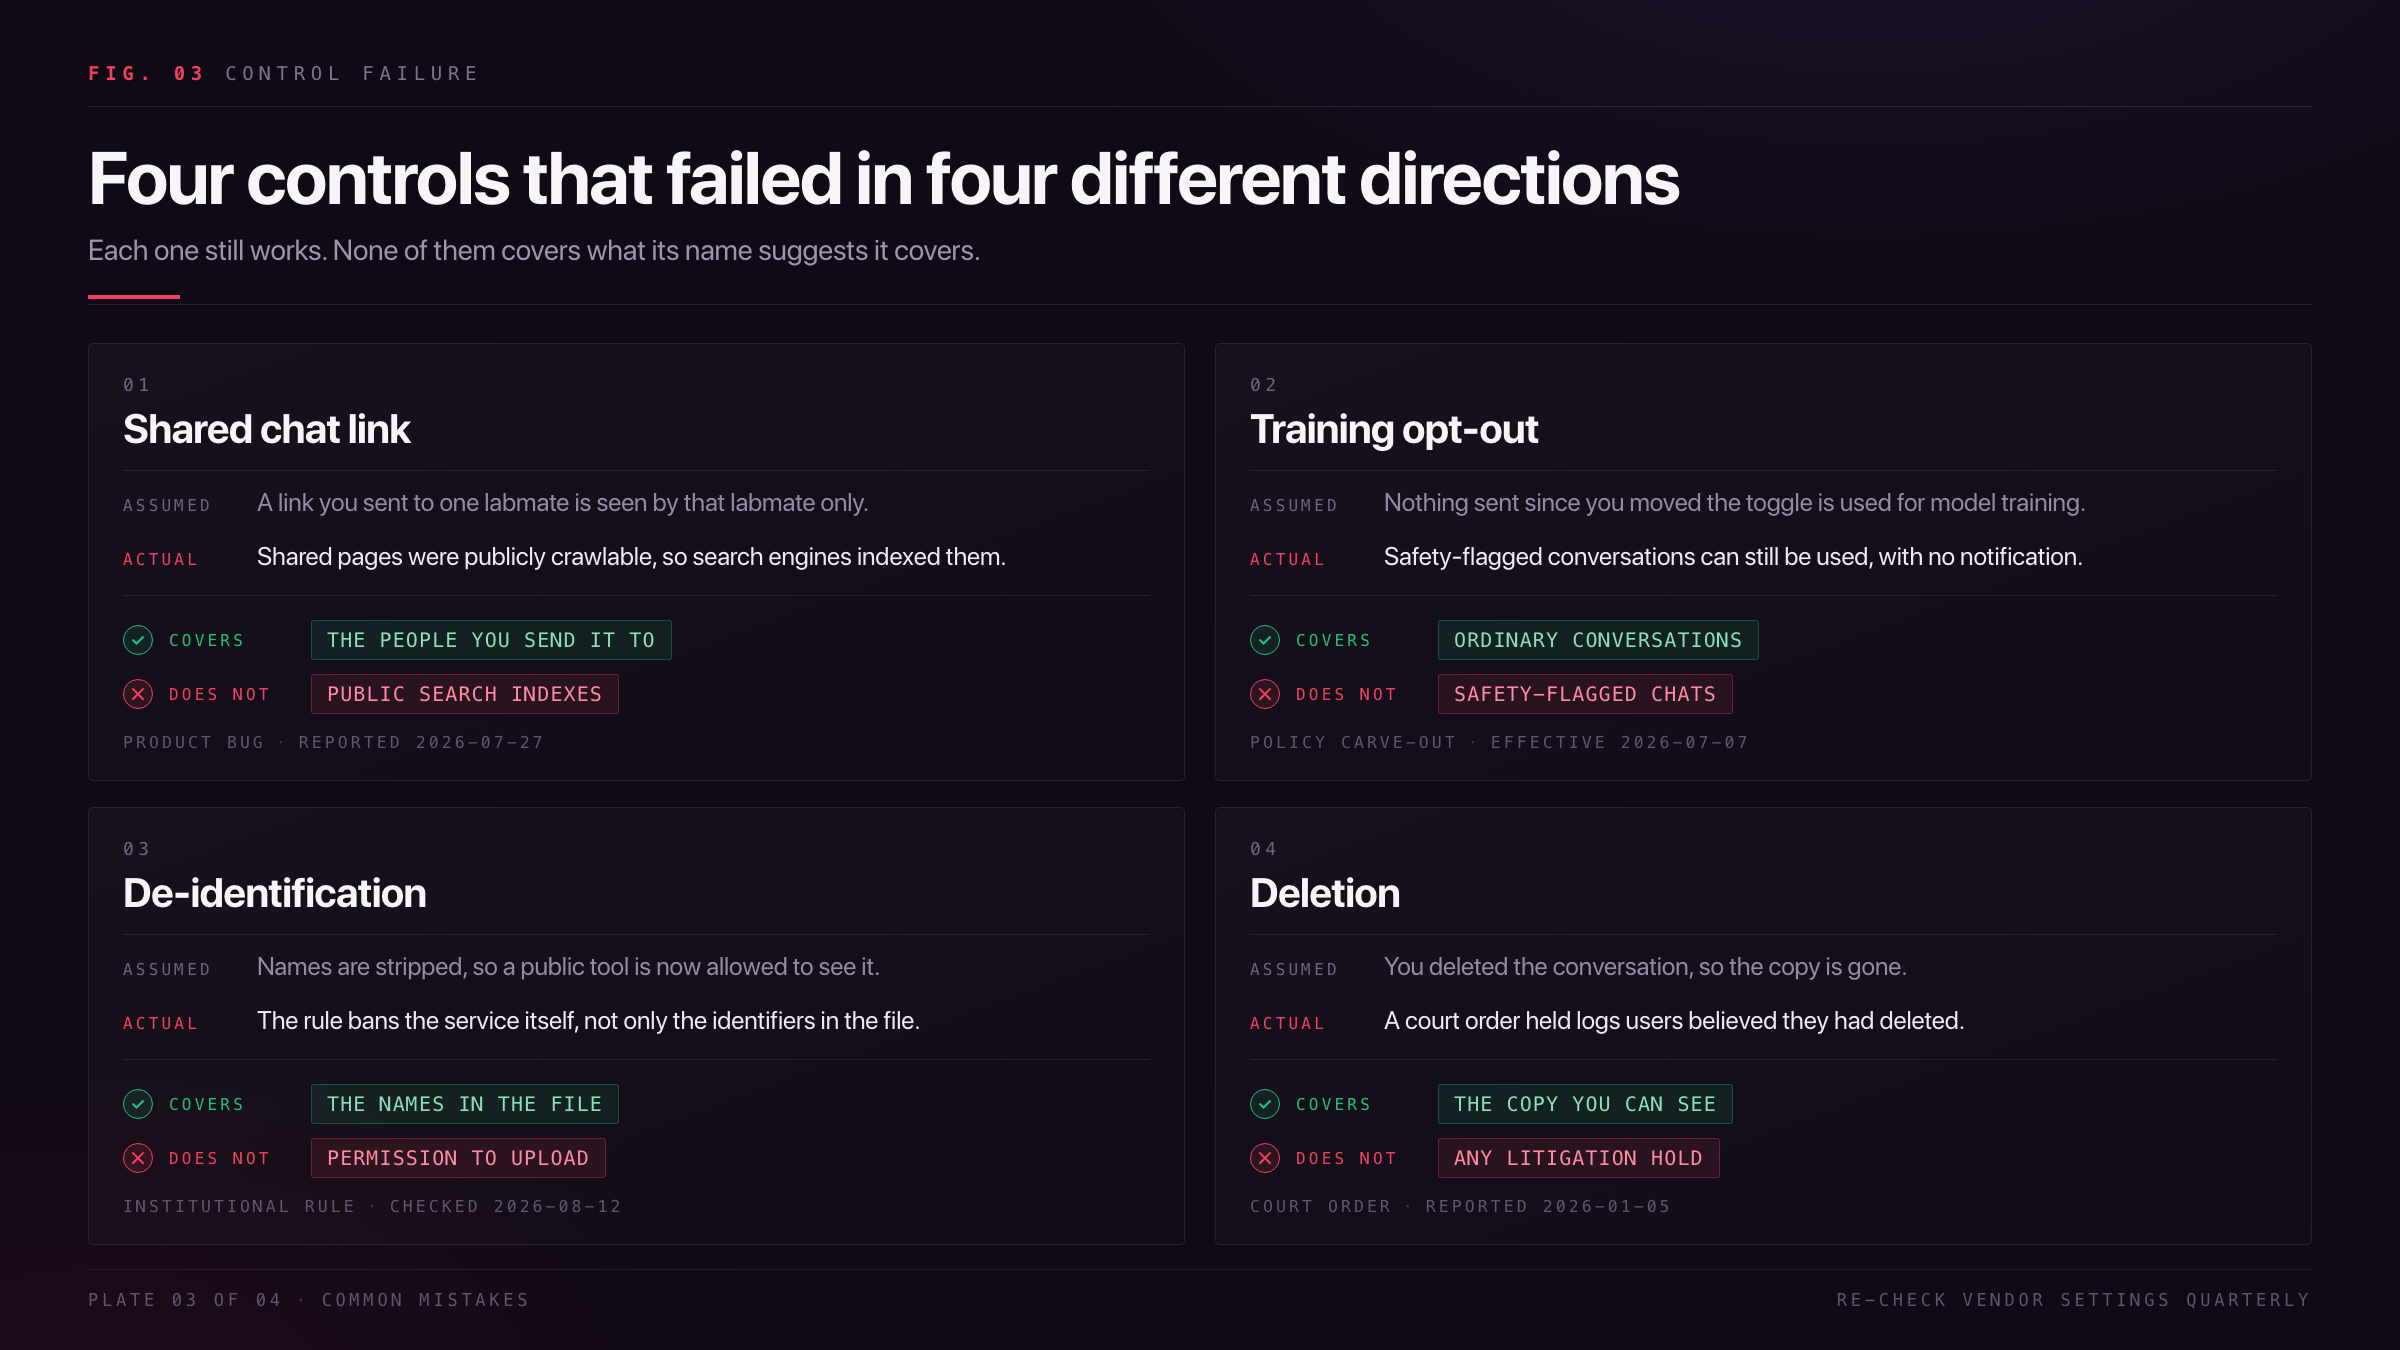Open the 'Training opt-out' card heading

pyautogui.click(x=1394, y=430)
